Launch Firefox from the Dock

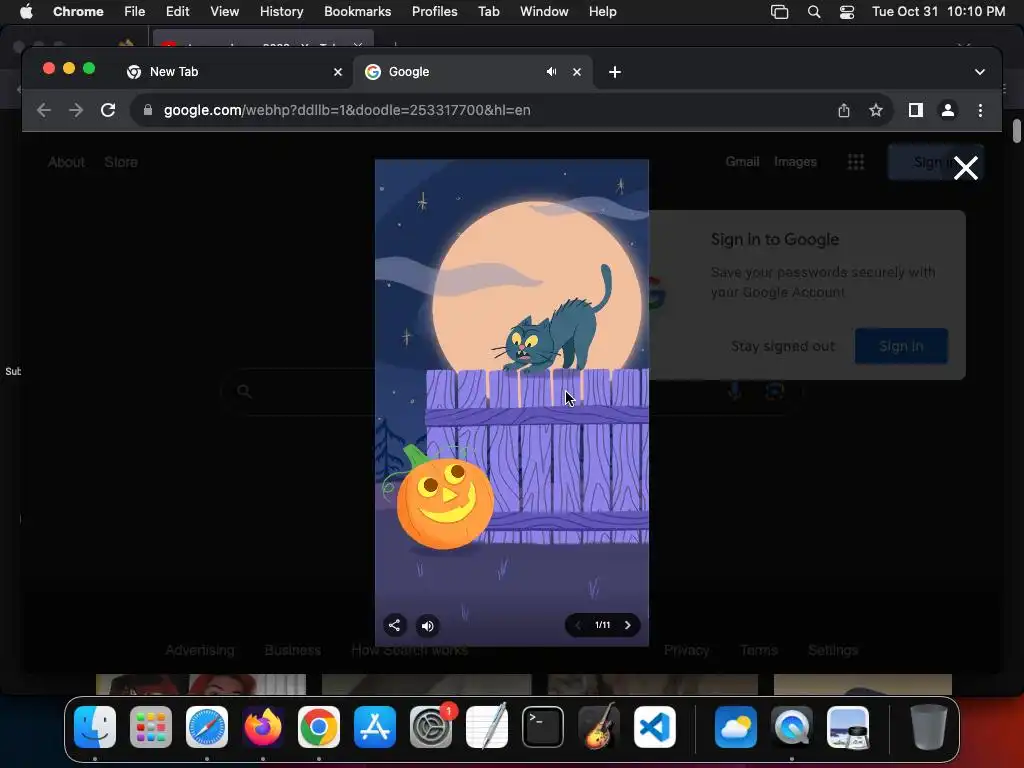(263, 727)
